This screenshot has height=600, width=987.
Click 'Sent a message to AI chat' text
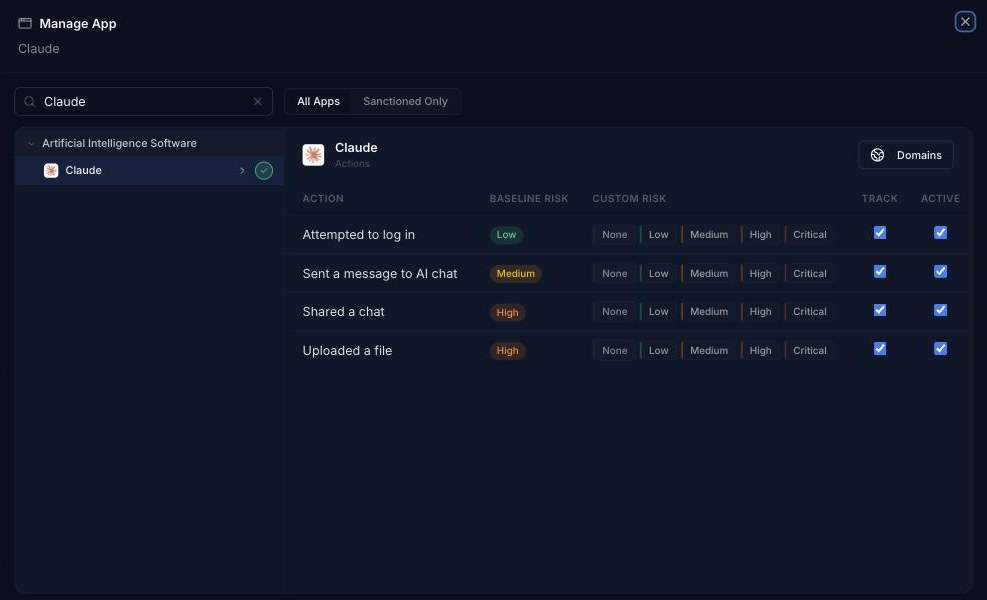(x=380, y=274)
